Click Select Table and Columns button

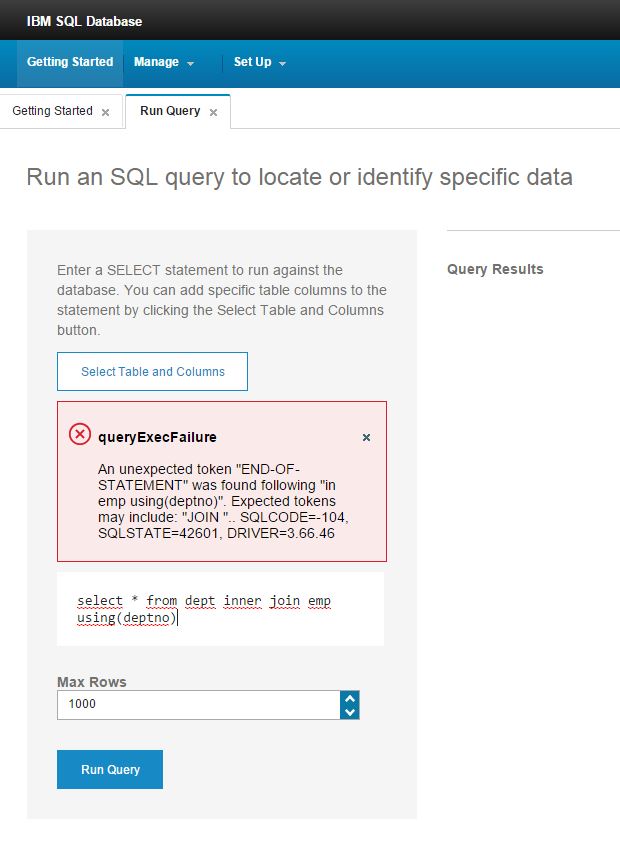(152, 372)
